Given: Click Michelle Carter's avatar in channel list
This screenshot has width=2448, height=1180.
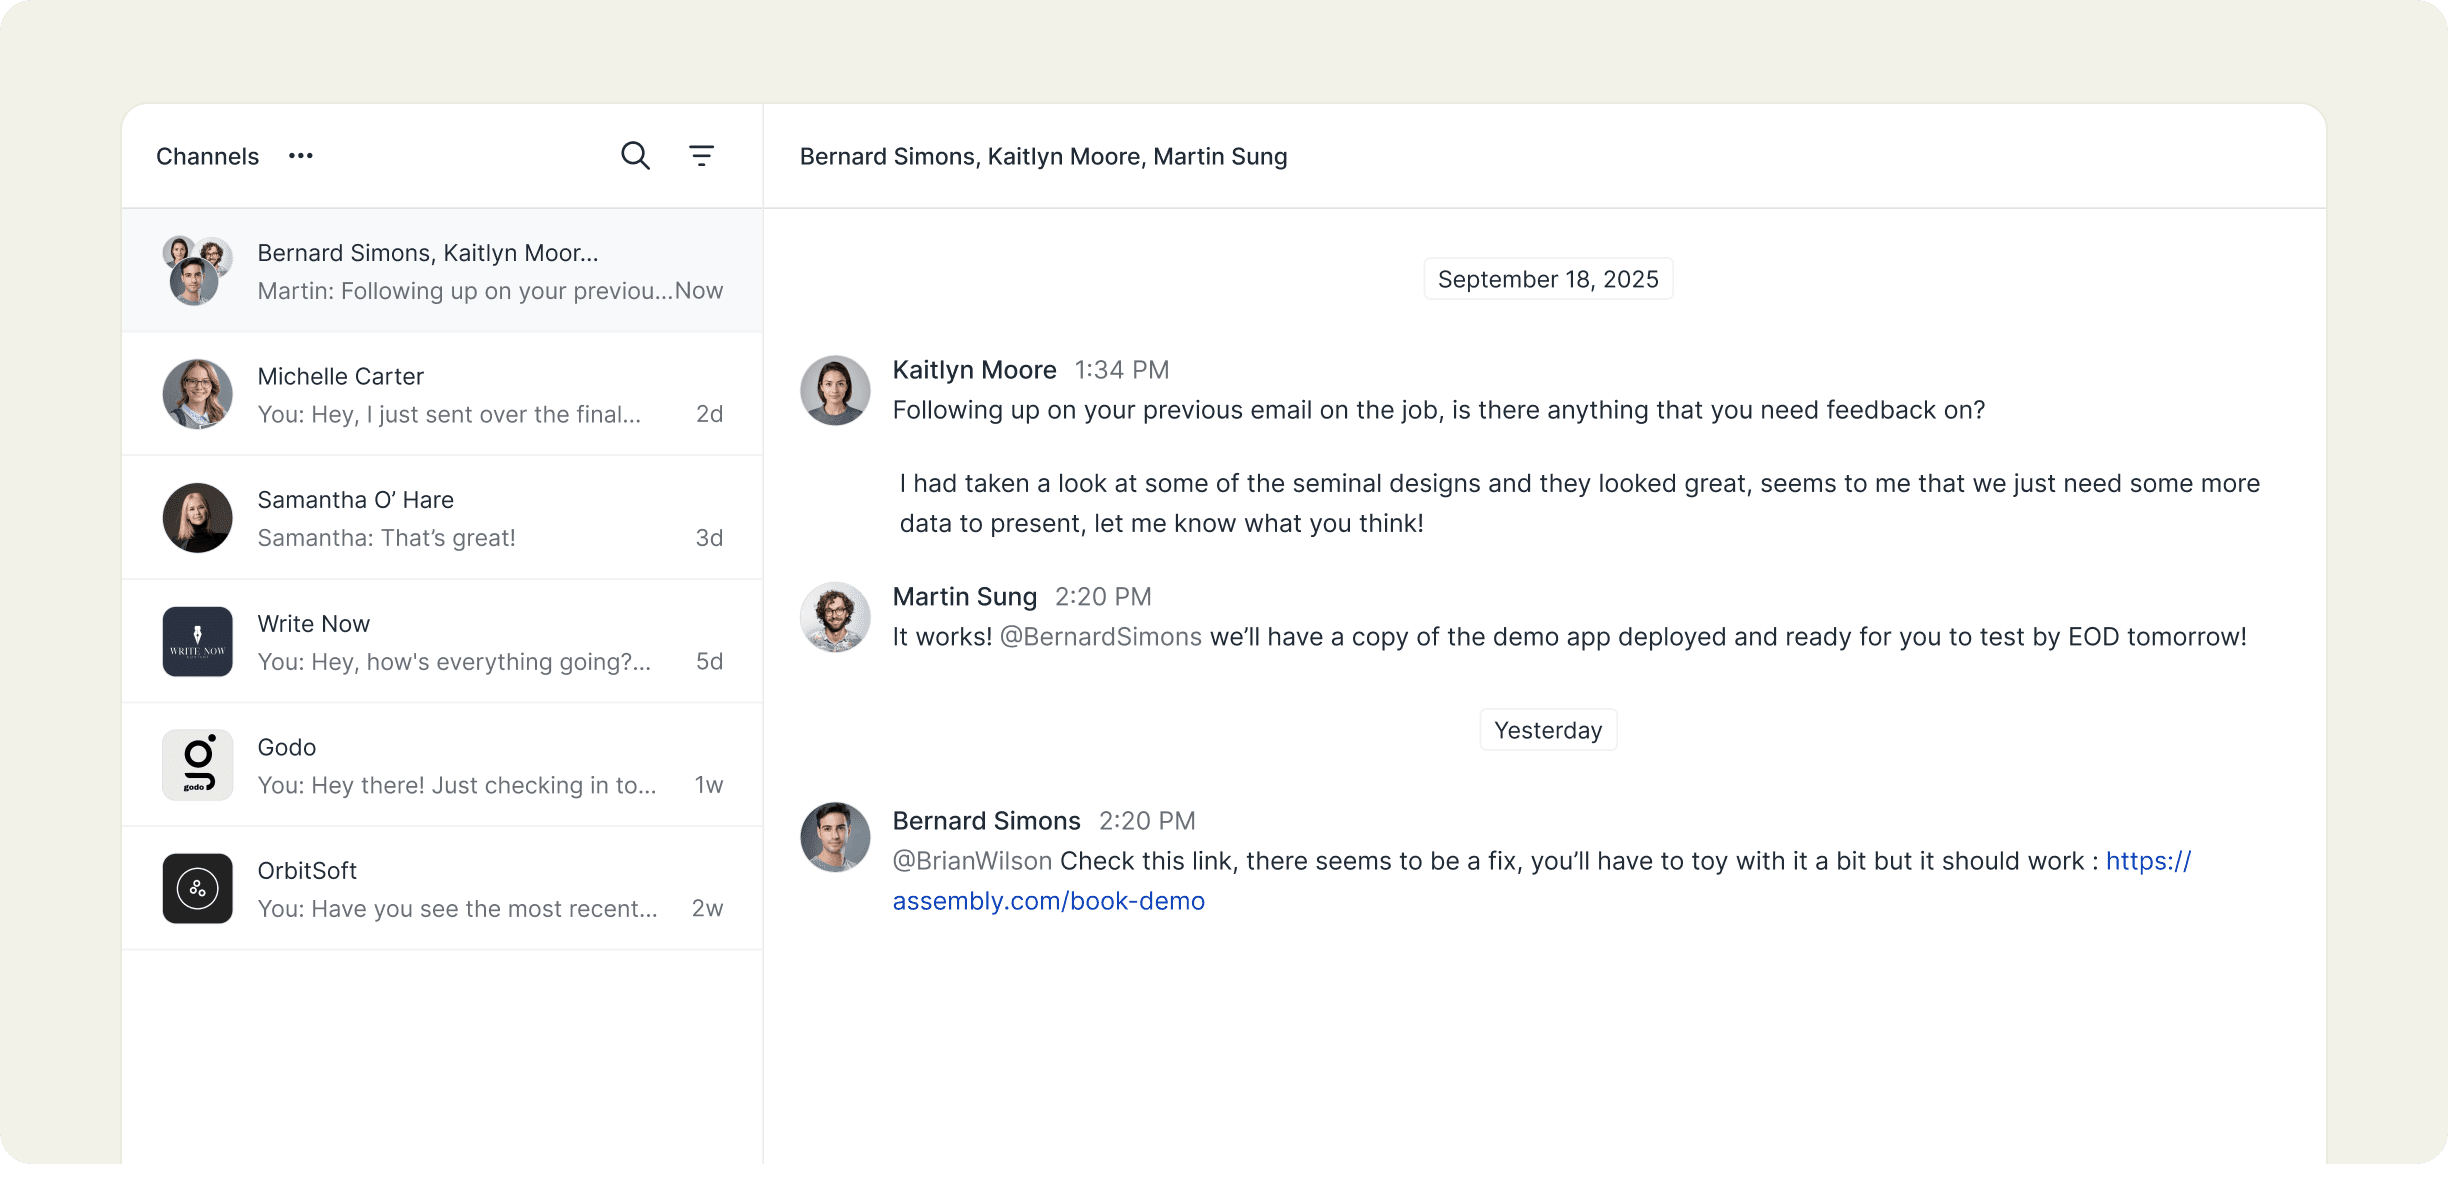Looking at the screenshot, I should (198, 394).
